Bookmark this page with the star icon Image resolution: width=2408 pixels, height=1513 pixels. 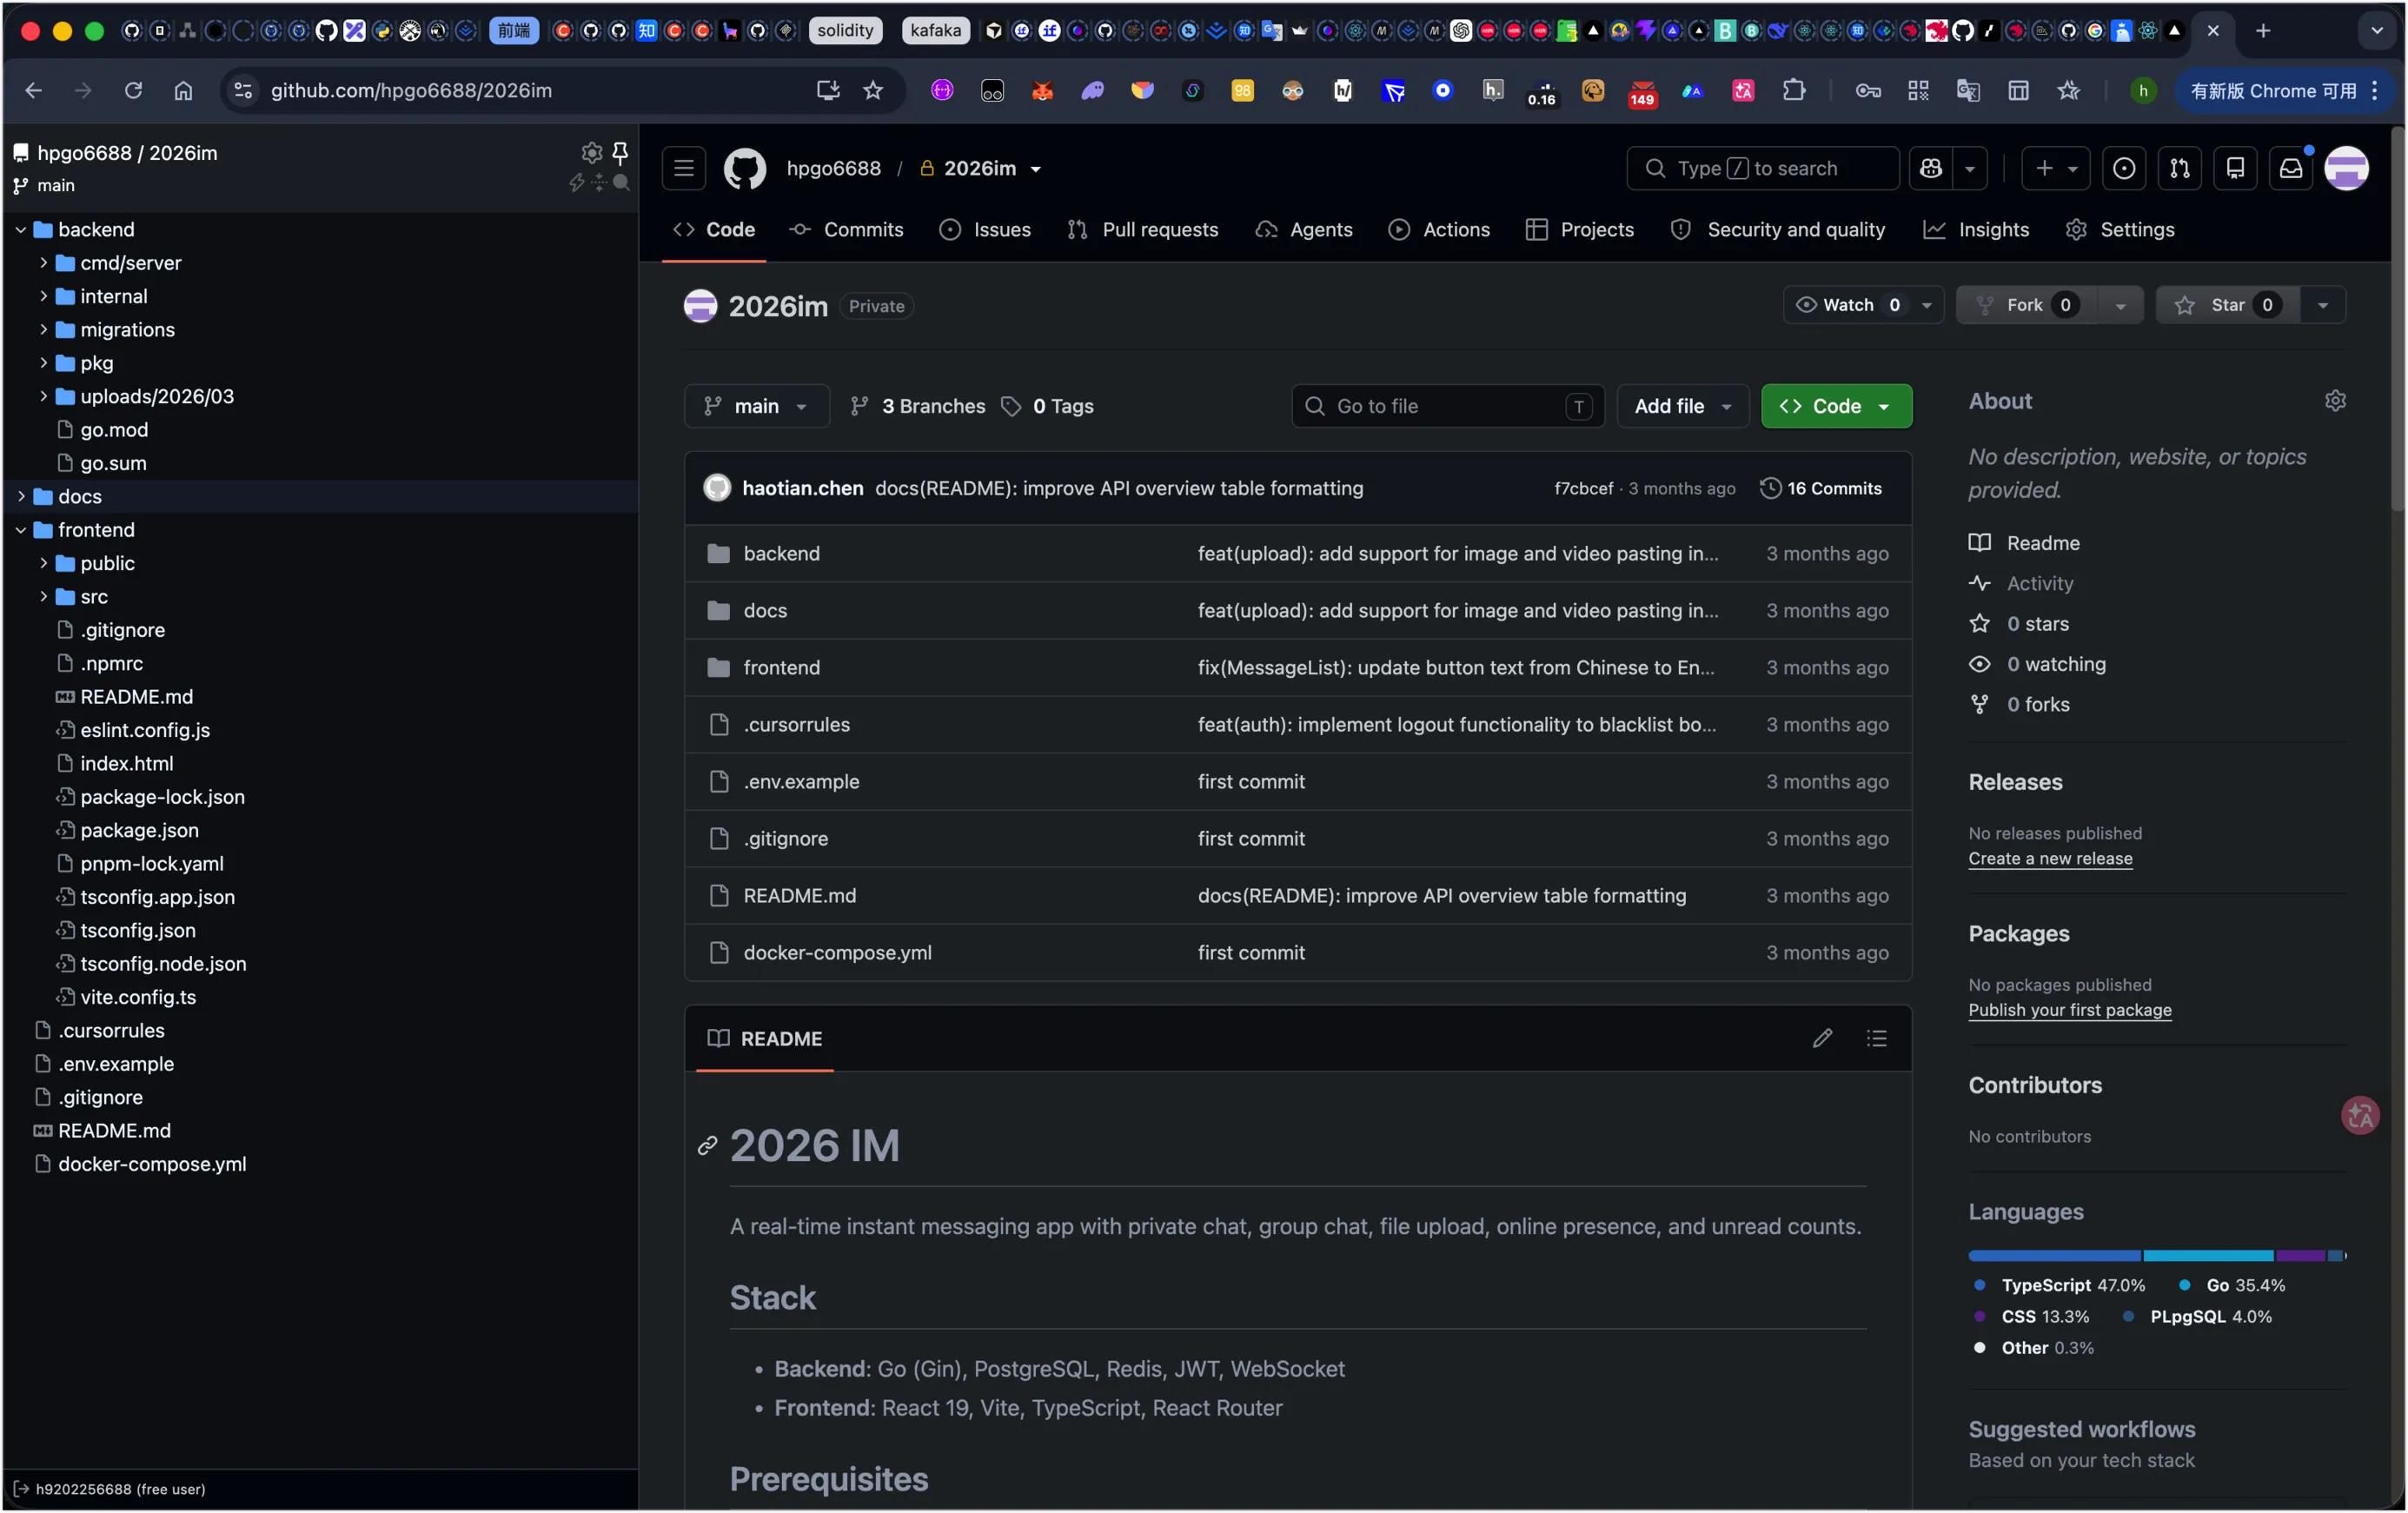873,90
